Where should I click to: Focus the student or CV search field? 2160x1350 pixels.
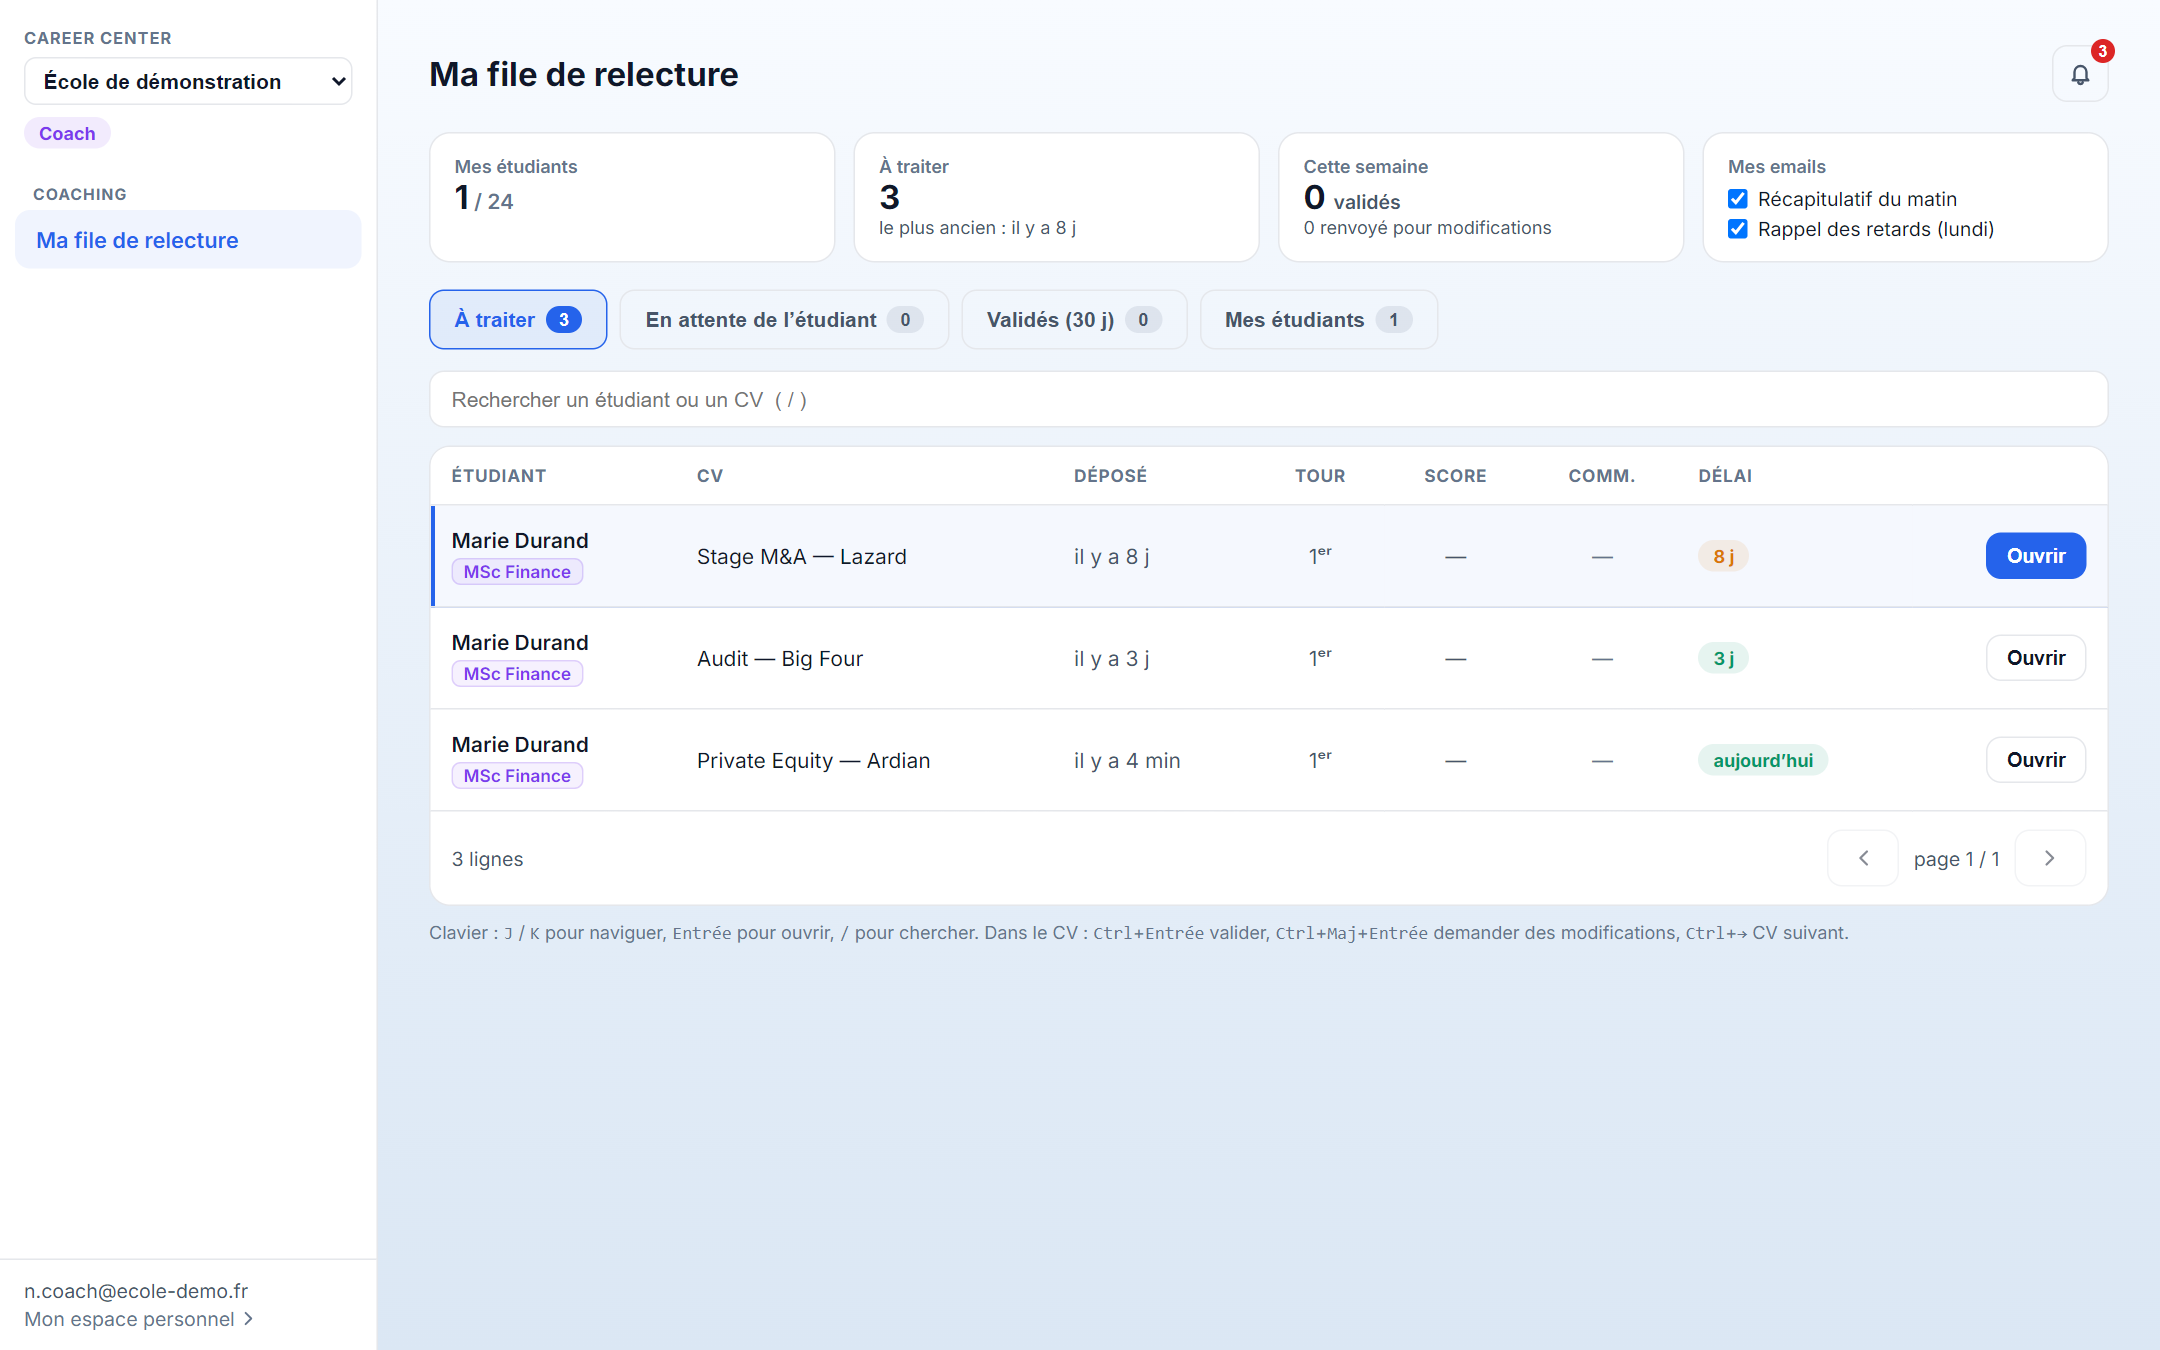(x=1268, y=400)
